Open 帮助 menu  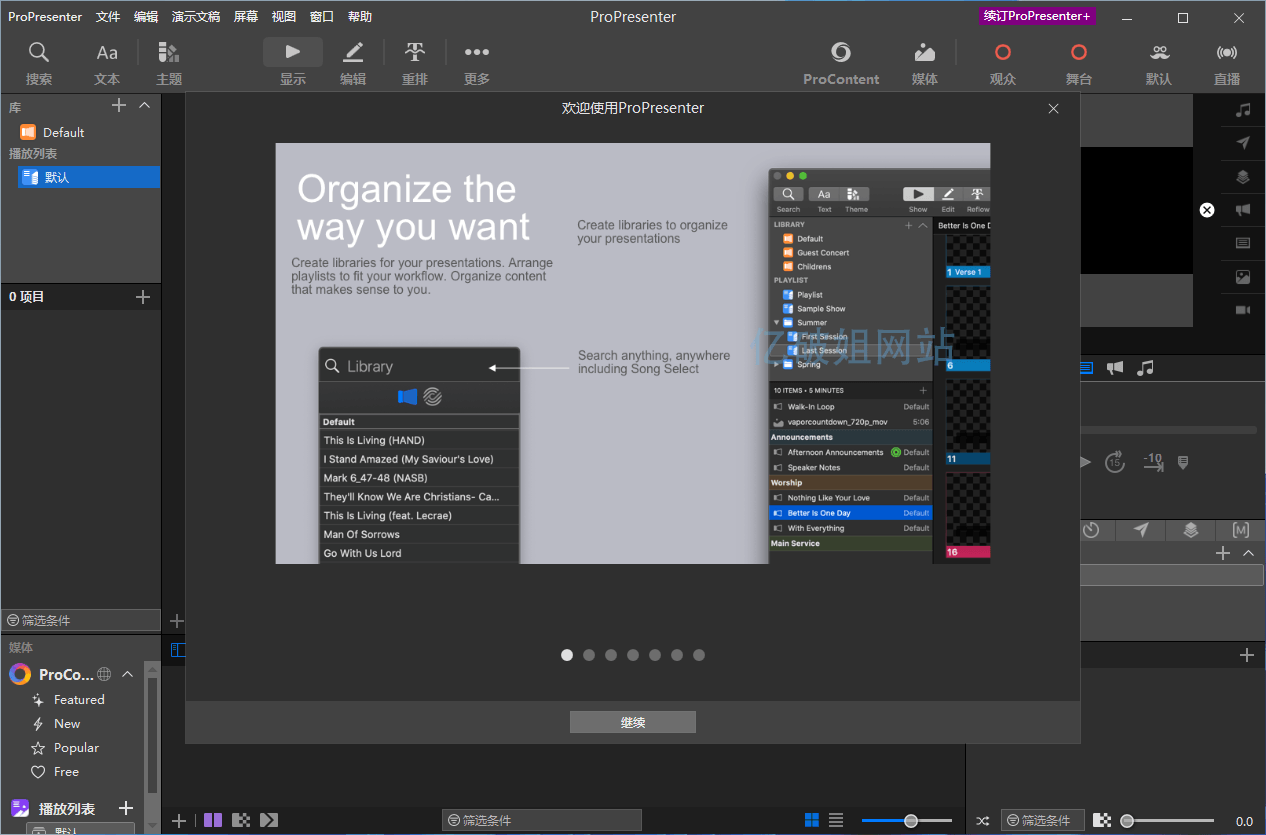point(360,17)
